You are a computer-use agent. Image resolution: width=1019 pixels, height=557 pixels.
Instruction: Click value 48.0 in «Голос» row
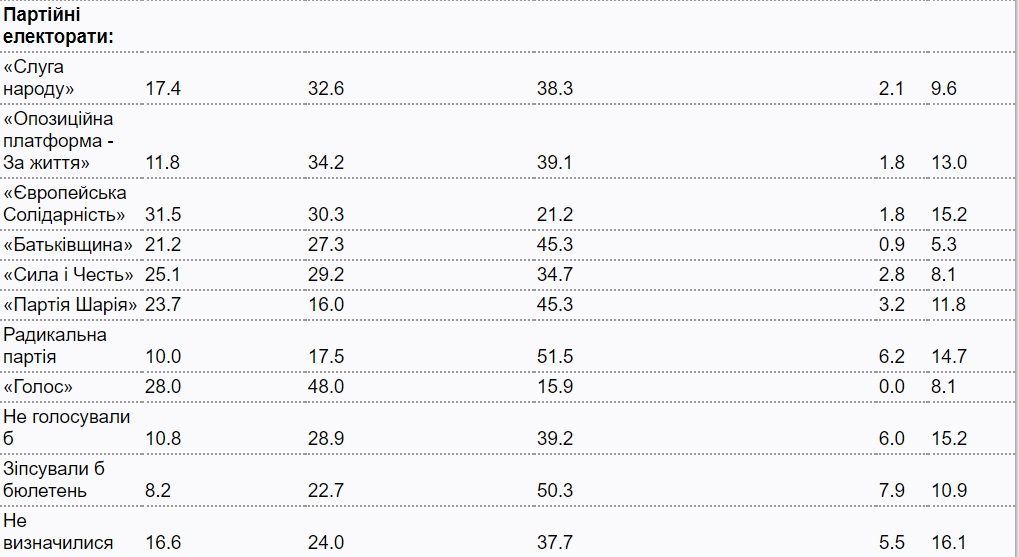[326, 386]
